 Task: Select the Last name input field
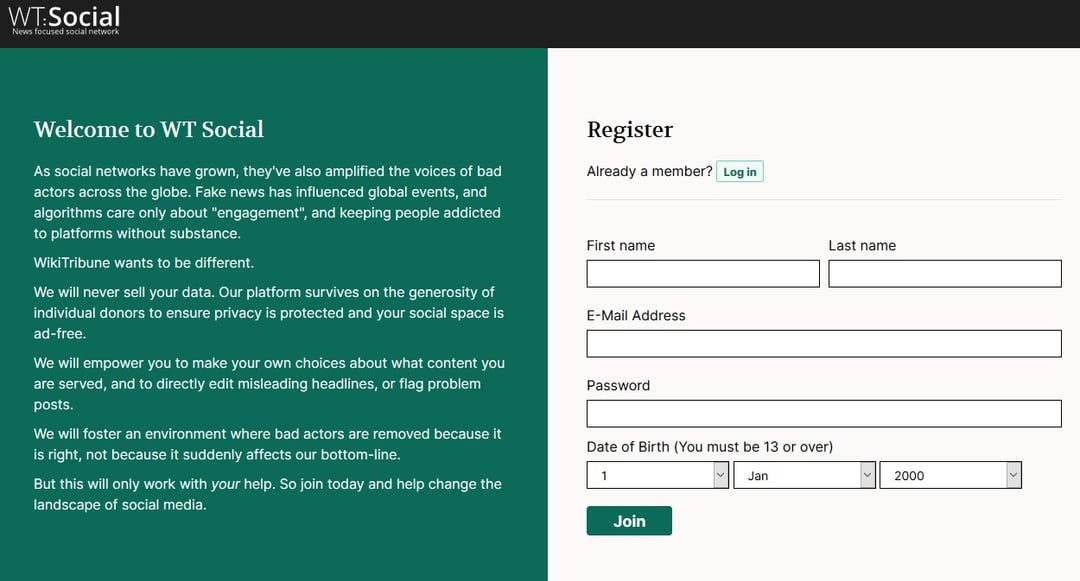click(x=944, y=273)
